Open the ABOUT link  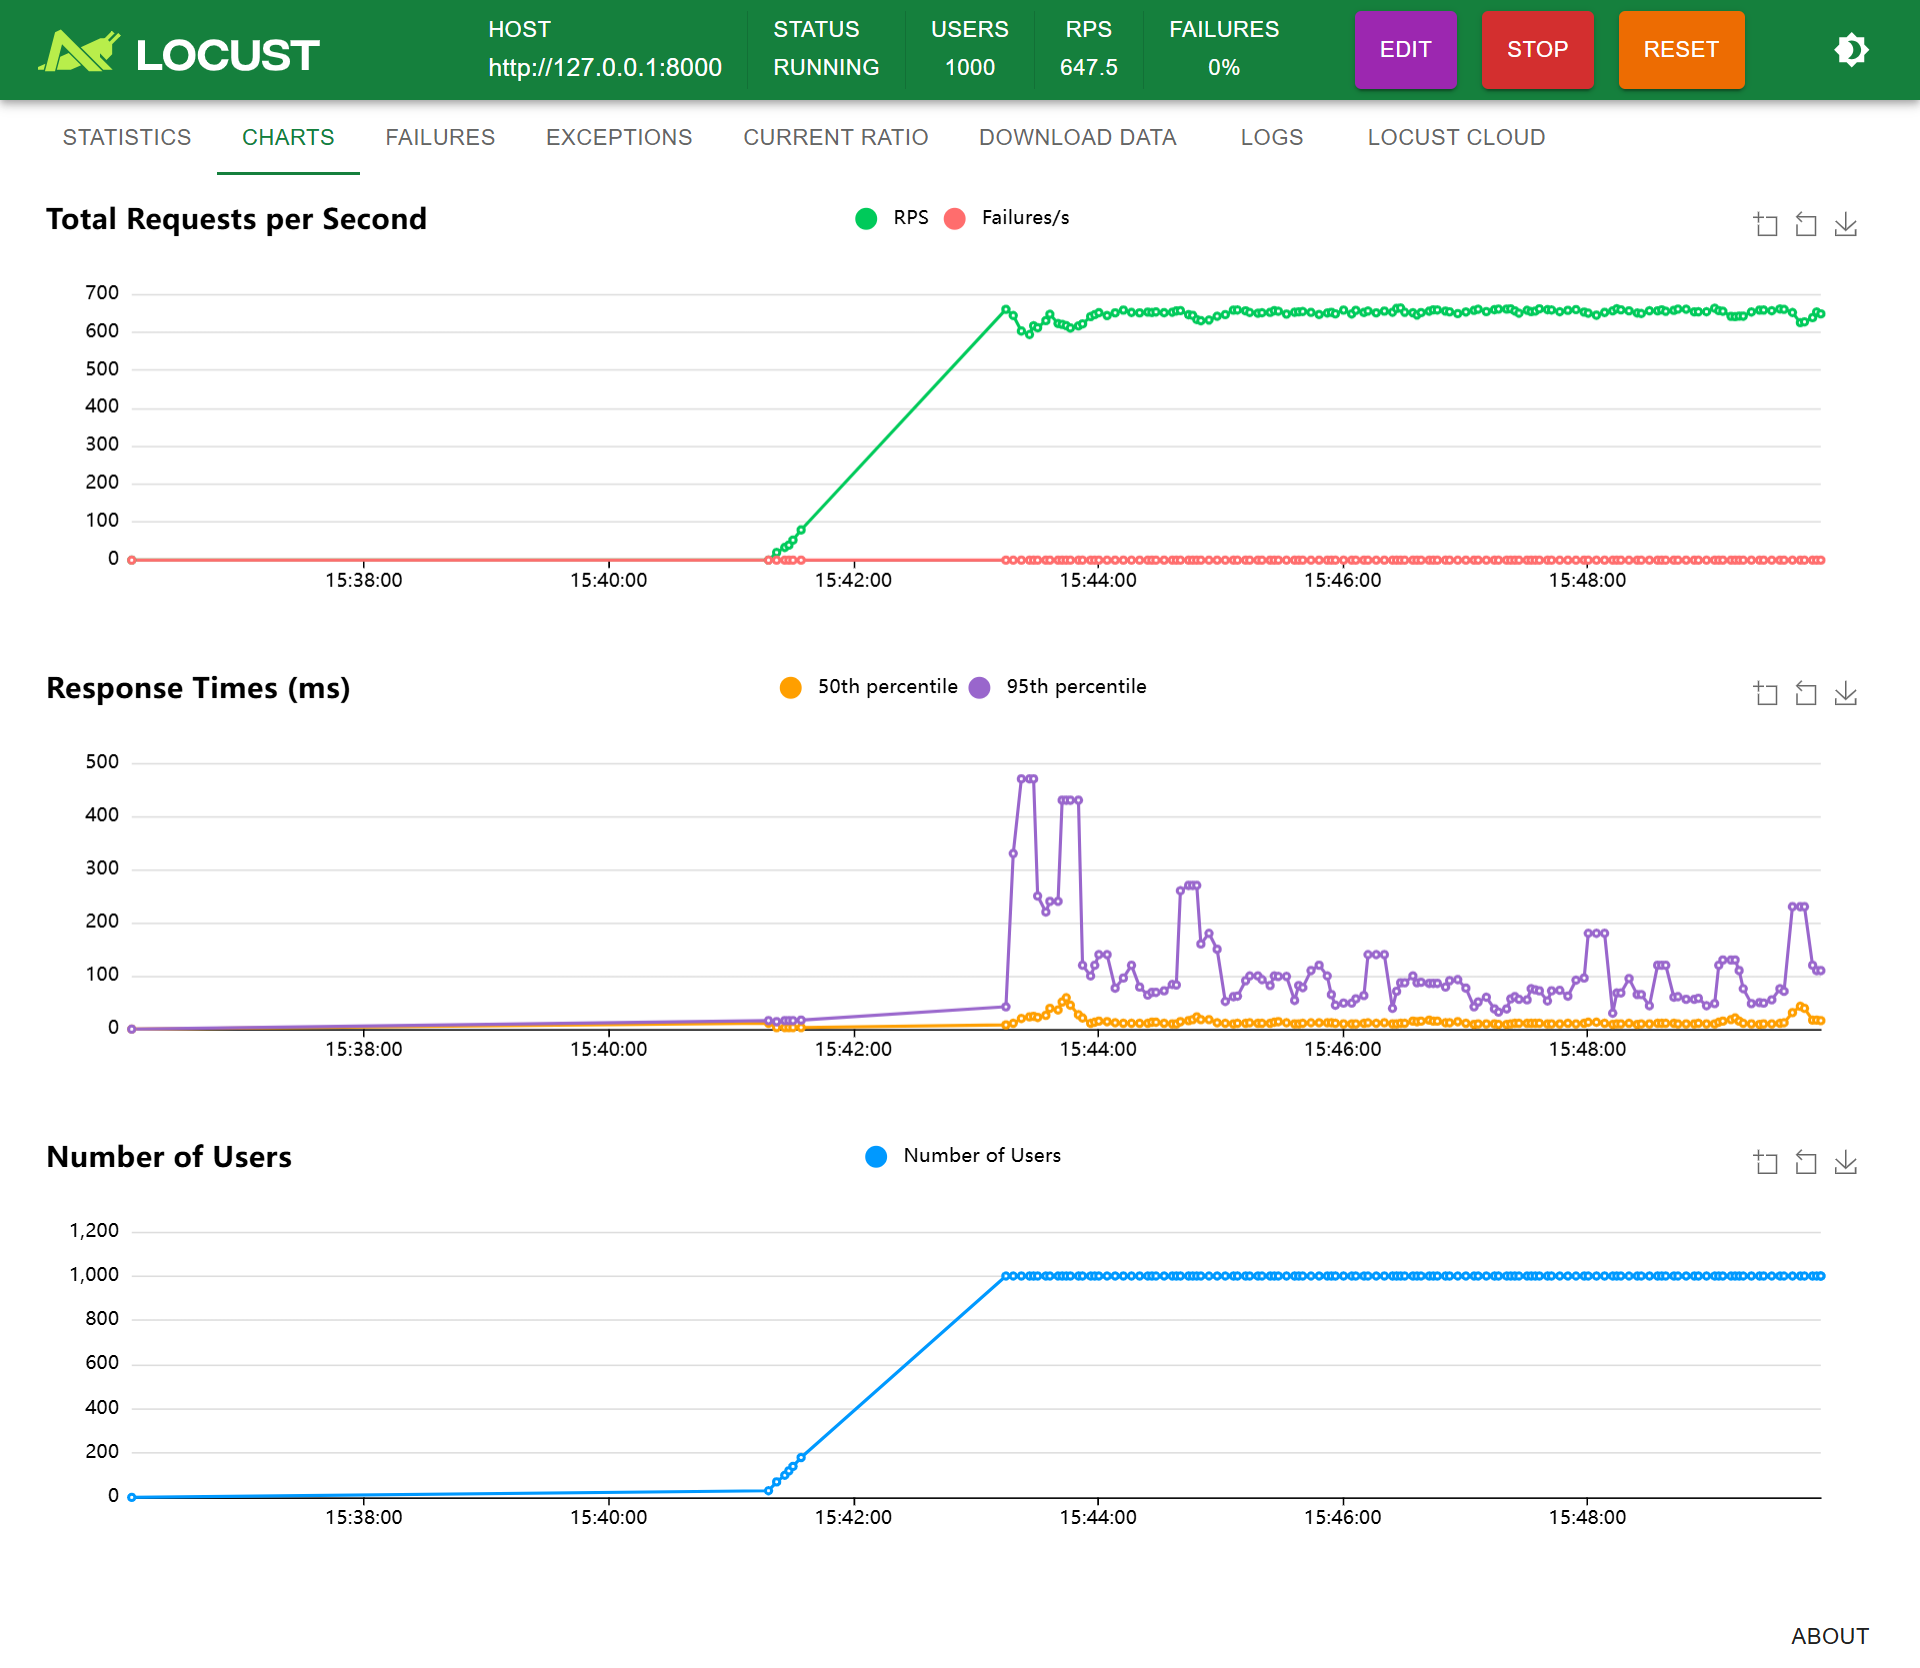[1829, 1636]
